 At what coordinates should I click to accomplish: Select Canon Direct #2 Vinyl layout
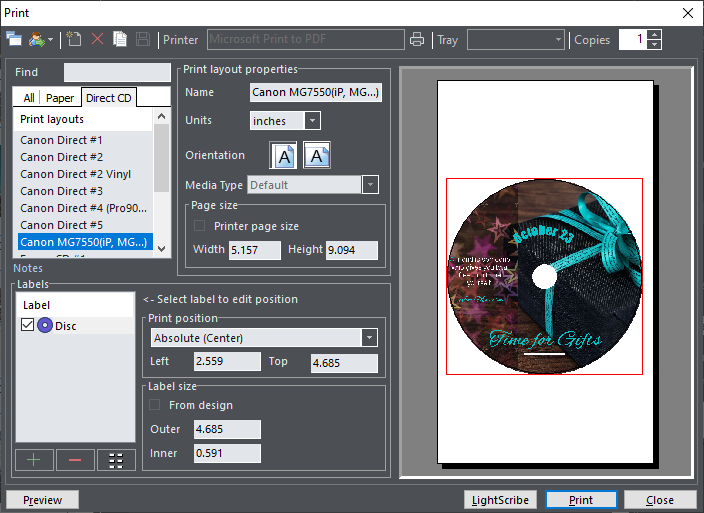pyautogui.click(x=75, y=174)
